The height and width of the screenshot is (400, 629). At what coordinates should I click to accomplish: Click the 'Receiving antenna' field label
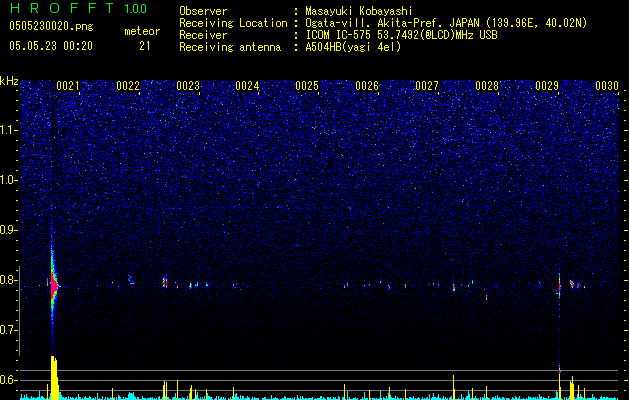coord(230,47)
